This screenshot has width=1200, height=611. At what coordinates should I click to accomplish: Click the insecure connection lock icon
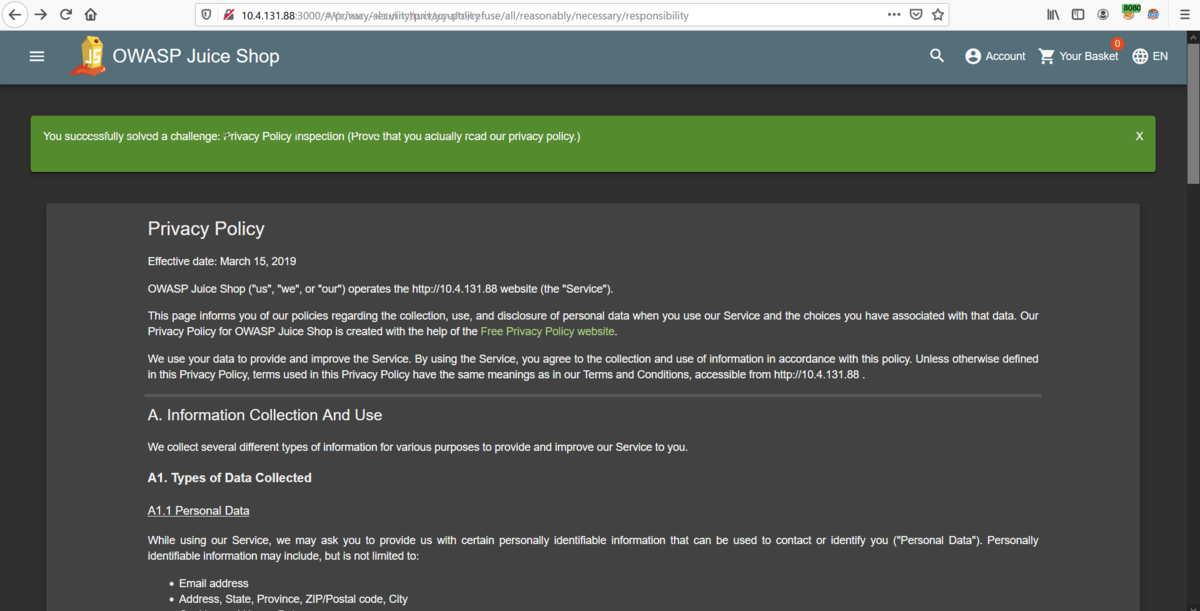click(228, 15)
